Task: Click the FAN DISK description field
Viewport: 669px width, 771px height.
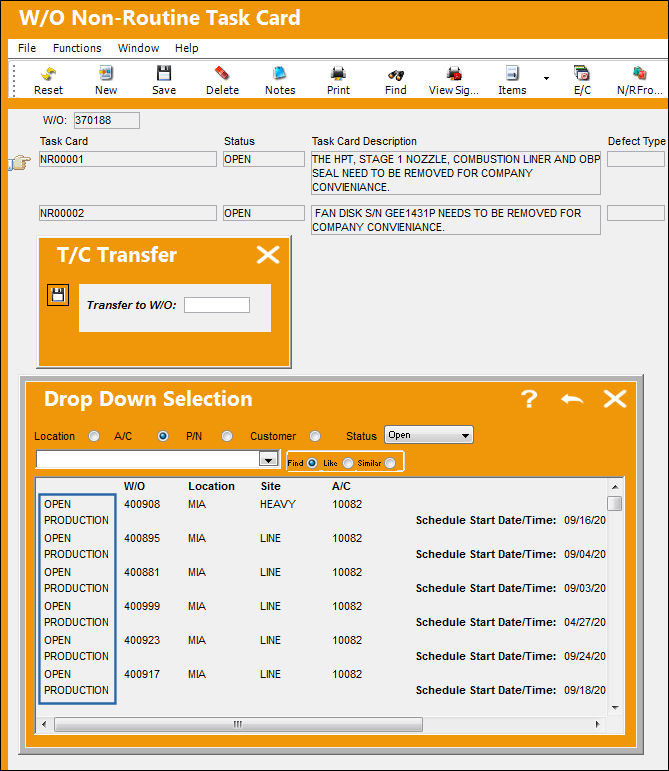Action: pos(456,220)
